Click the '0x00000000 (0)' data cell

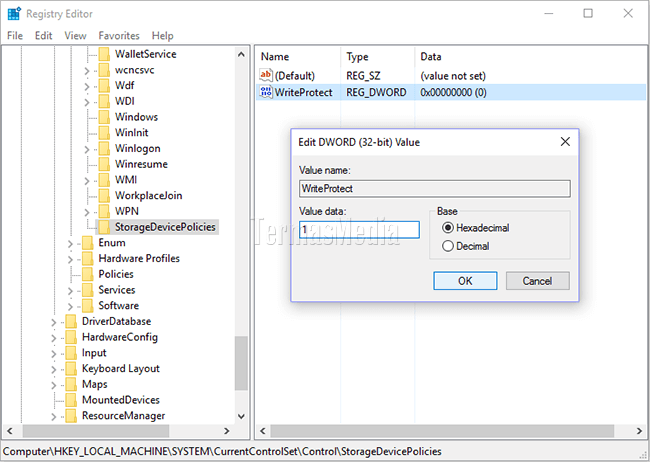454,92
